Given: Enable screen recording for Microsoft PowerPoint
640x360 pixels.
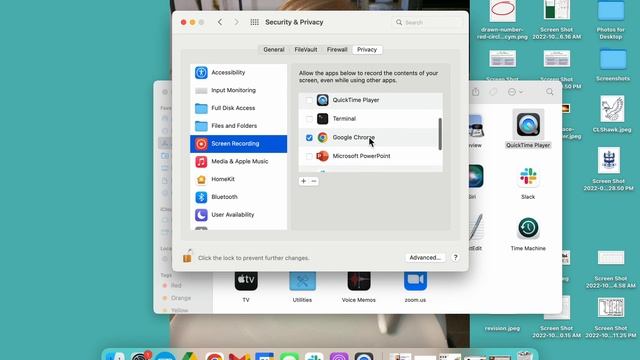Looking at the screenshot, I should [x=309, y=156].
